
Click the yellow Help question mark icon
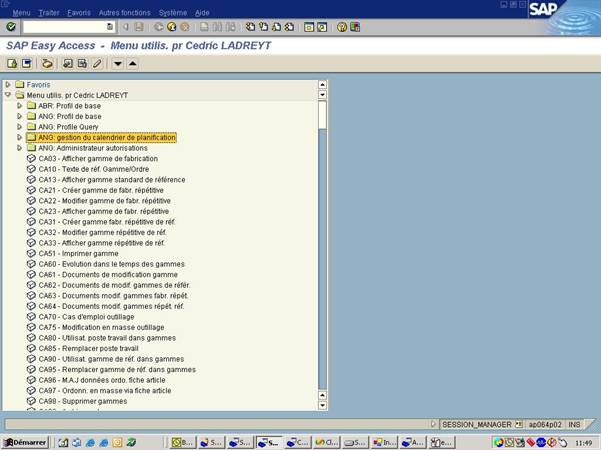point(342,27)
